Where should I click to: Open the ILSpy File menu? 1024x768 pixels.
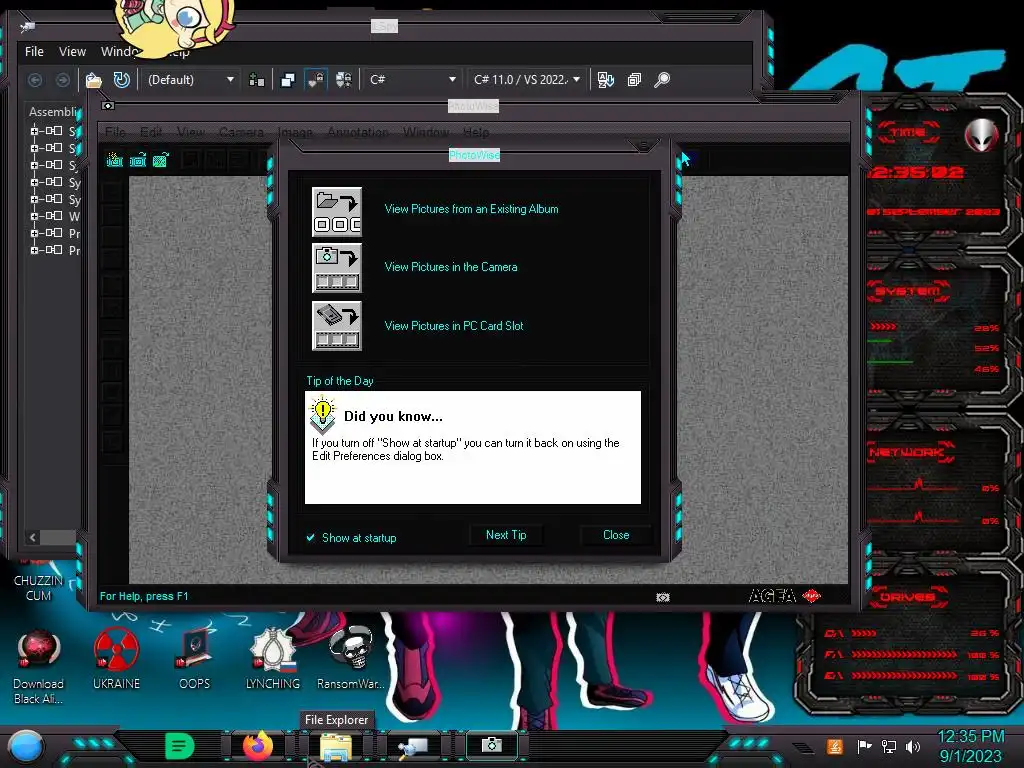(x=34, y=52)
